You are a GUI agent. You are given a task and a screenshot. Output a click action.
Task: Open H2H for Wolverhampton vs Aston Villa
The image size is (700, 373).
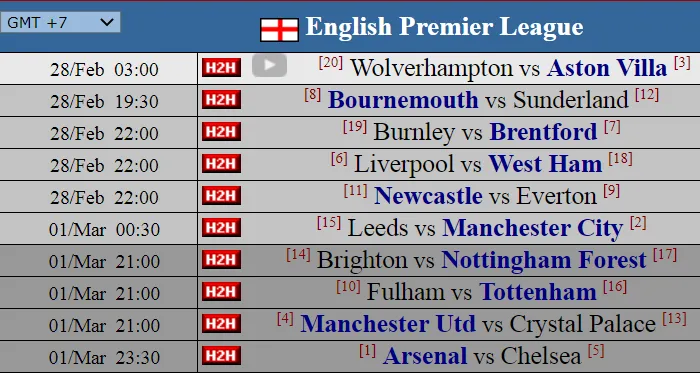[x=221, y=68]
